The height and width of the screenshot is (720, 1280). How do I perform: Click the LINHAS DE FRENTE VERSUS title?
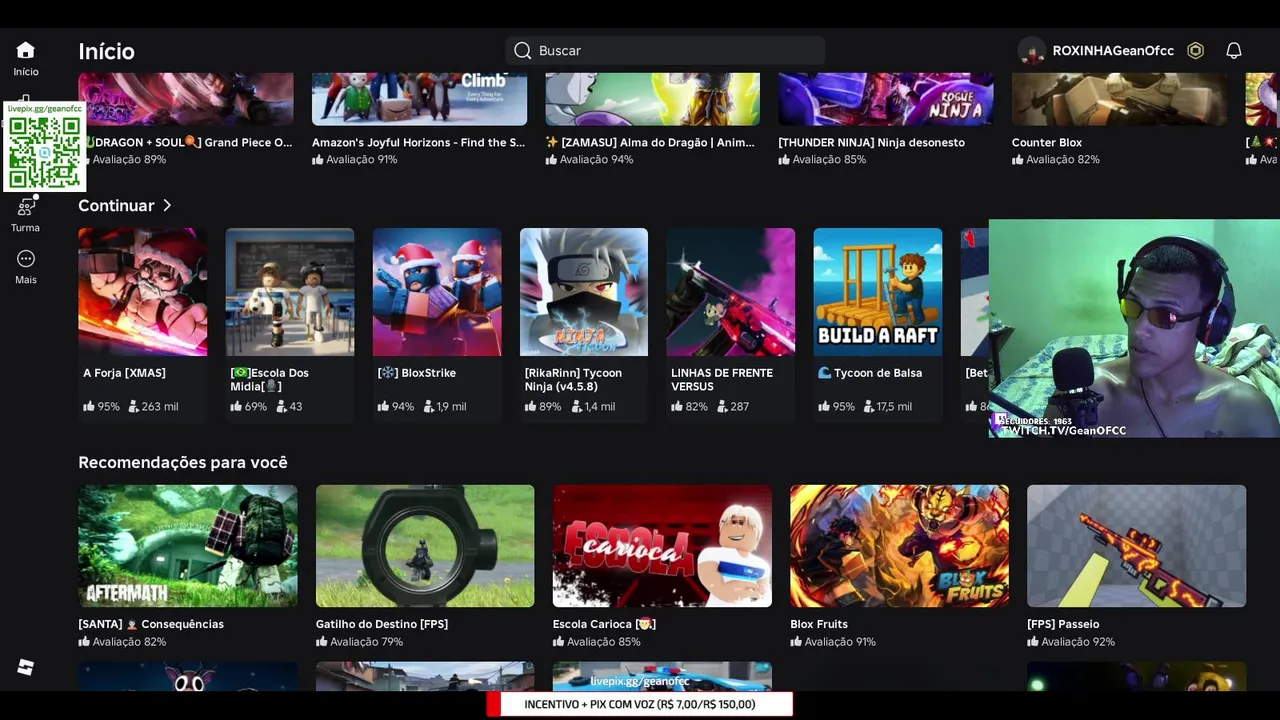(721, 379)
